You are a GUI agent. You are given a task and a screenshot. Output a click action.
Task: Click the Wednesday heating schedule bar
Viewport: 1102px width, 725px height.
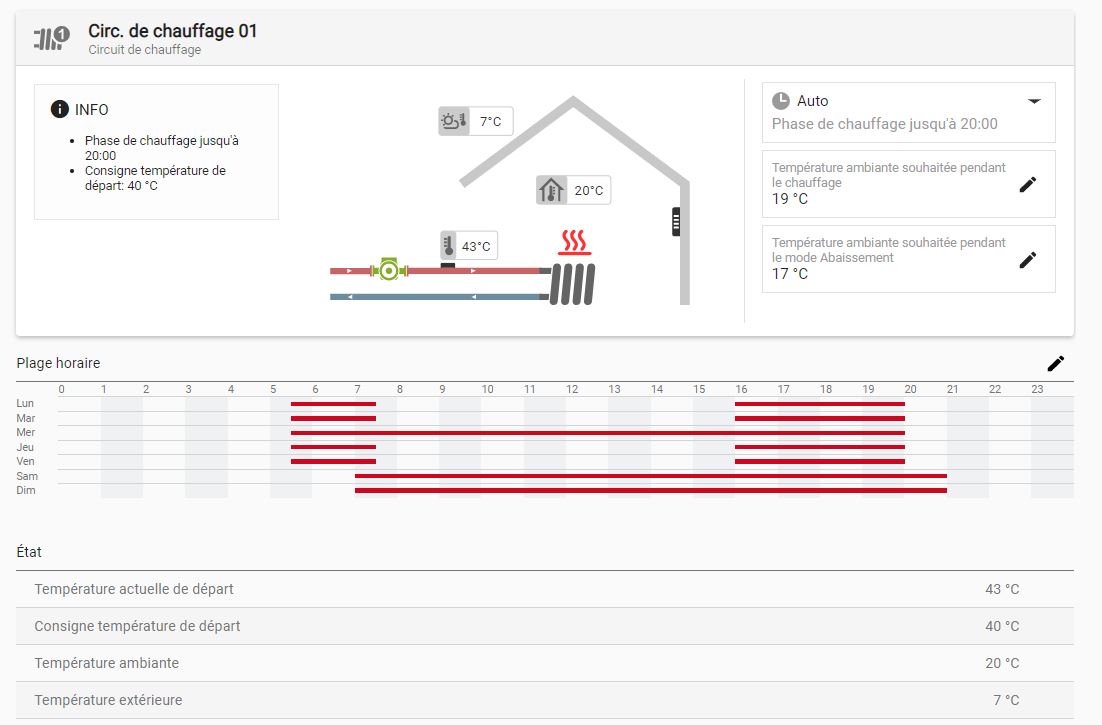tap(597, 433)
